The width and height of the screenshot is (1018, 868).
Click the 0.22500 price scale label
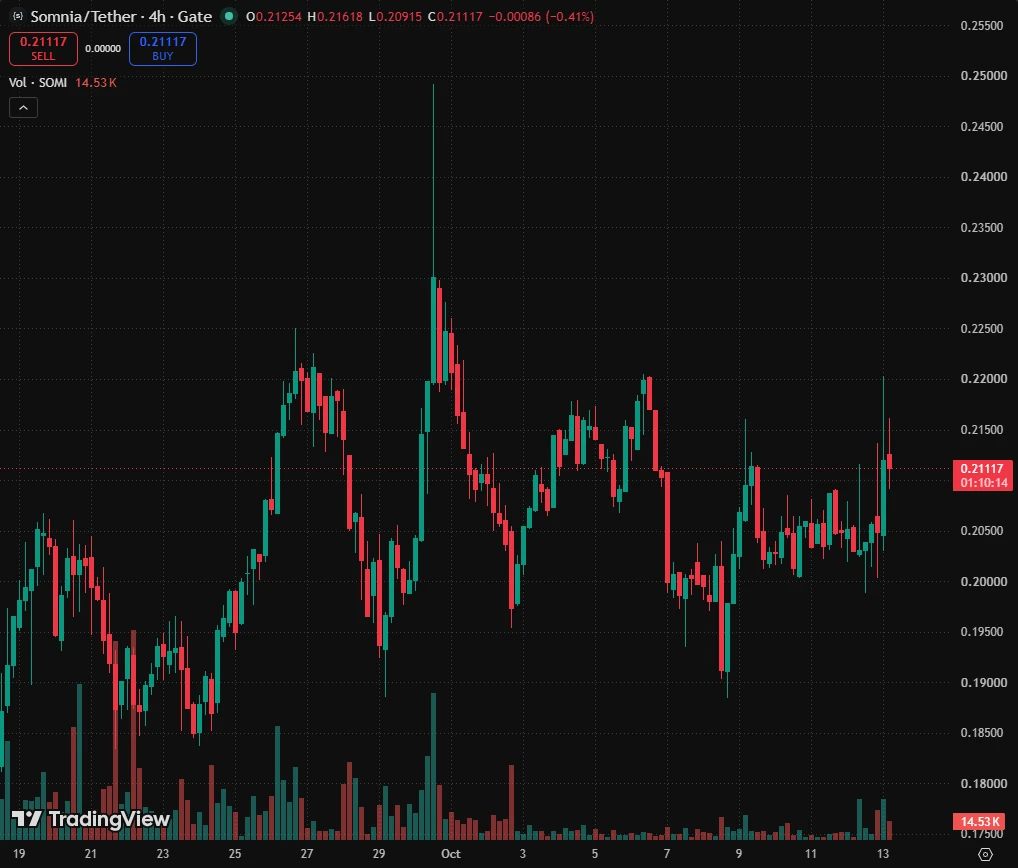[x=982, y=329]
